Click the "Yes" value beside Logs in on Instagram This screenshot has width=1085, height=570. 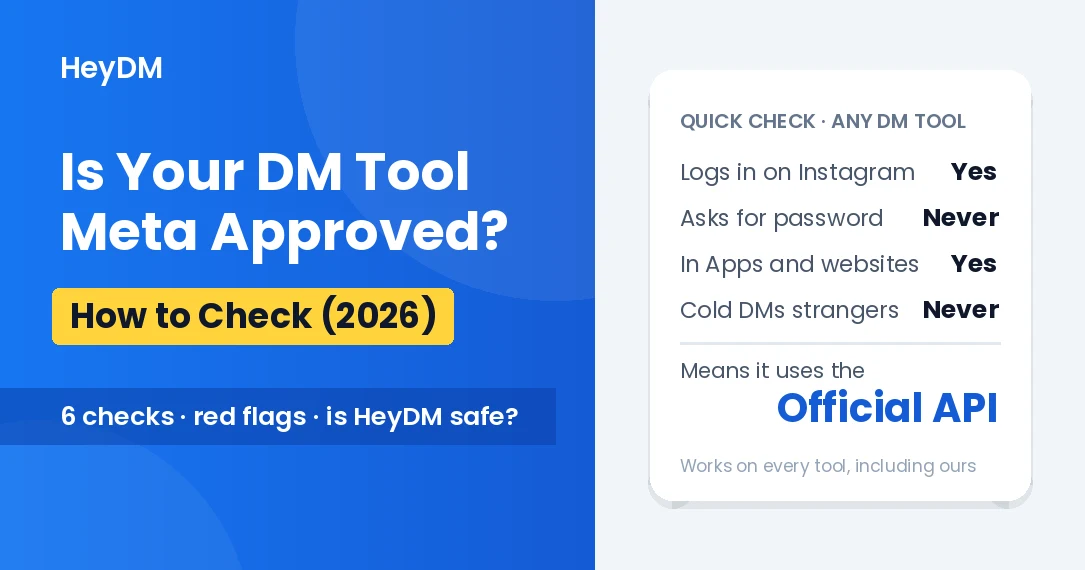(974, 172)
